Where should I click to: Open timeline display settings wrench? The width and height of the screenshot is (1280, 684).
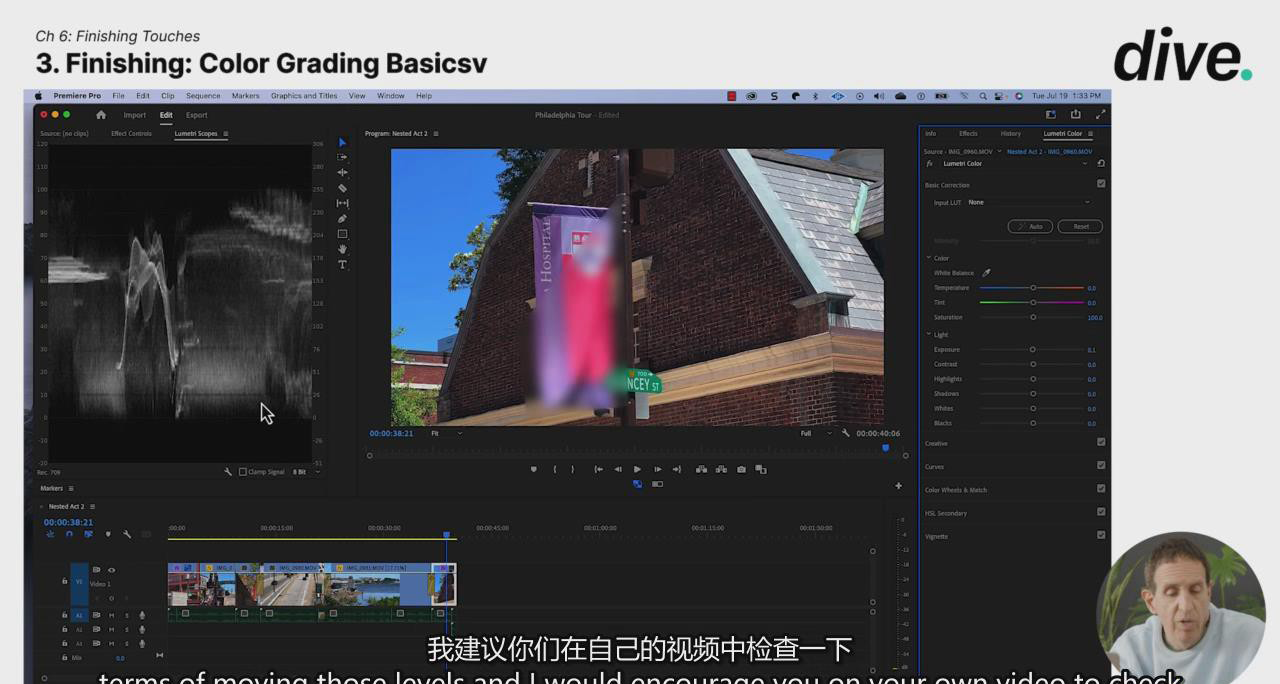click(127, 534)
